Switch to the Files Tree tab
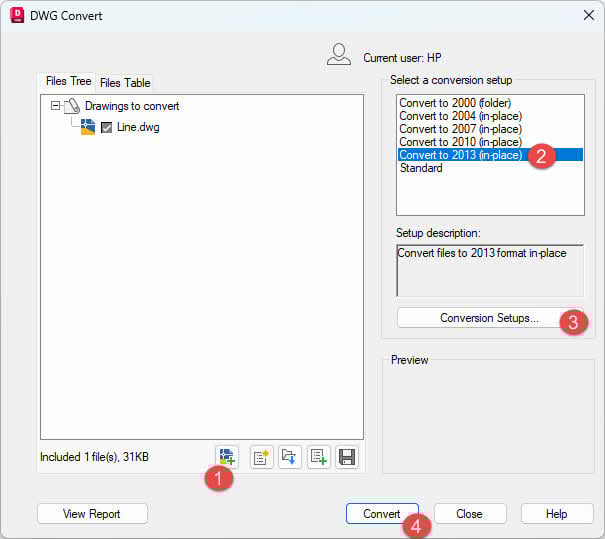Screen dimensions: 605x539 click(x=68, y=81)
